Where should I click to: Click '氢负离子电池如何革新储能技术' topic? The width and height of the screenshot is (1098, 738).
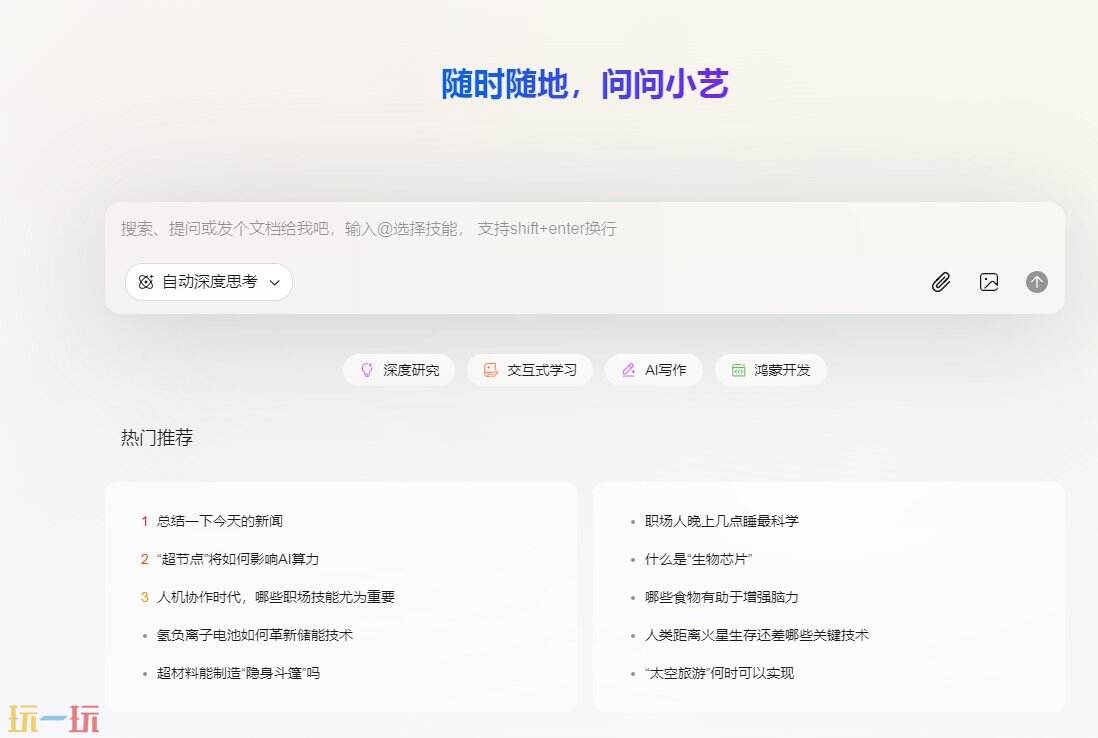click(x=256, y=635)
